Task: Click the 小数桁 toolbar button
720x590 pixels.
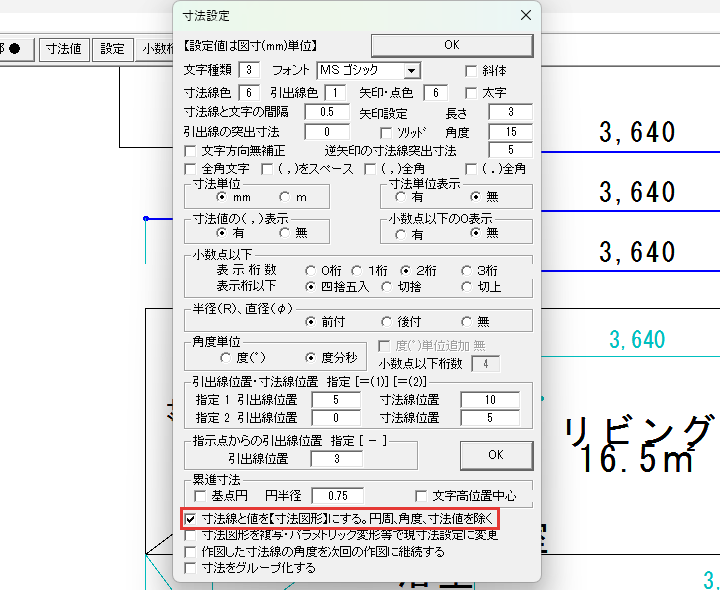Action: tap(155, 49)
